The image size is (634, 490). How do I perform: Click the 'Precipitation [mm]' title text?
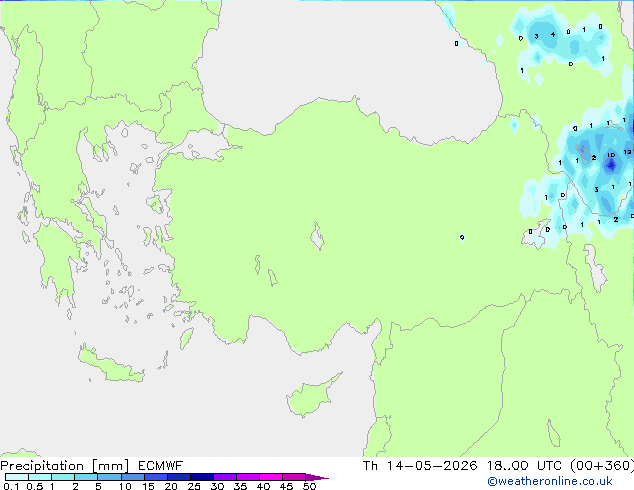click(x=65, y=466)
